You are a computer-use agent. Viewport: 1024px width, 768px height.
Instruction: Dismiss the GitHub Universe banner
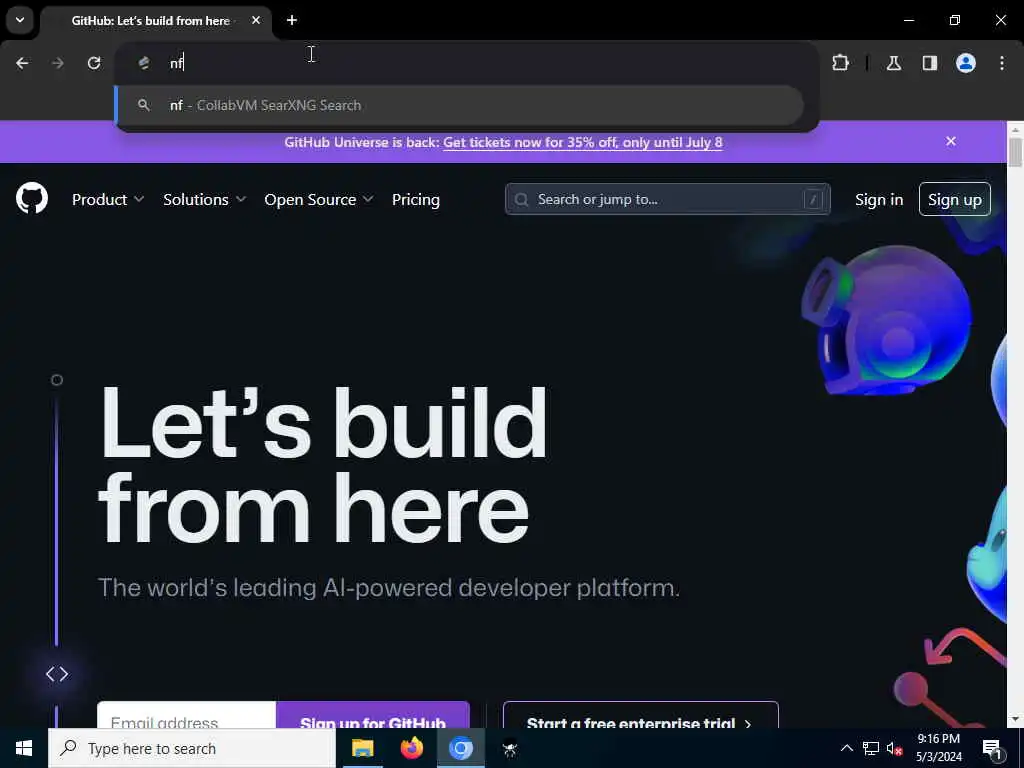[951, 141]
